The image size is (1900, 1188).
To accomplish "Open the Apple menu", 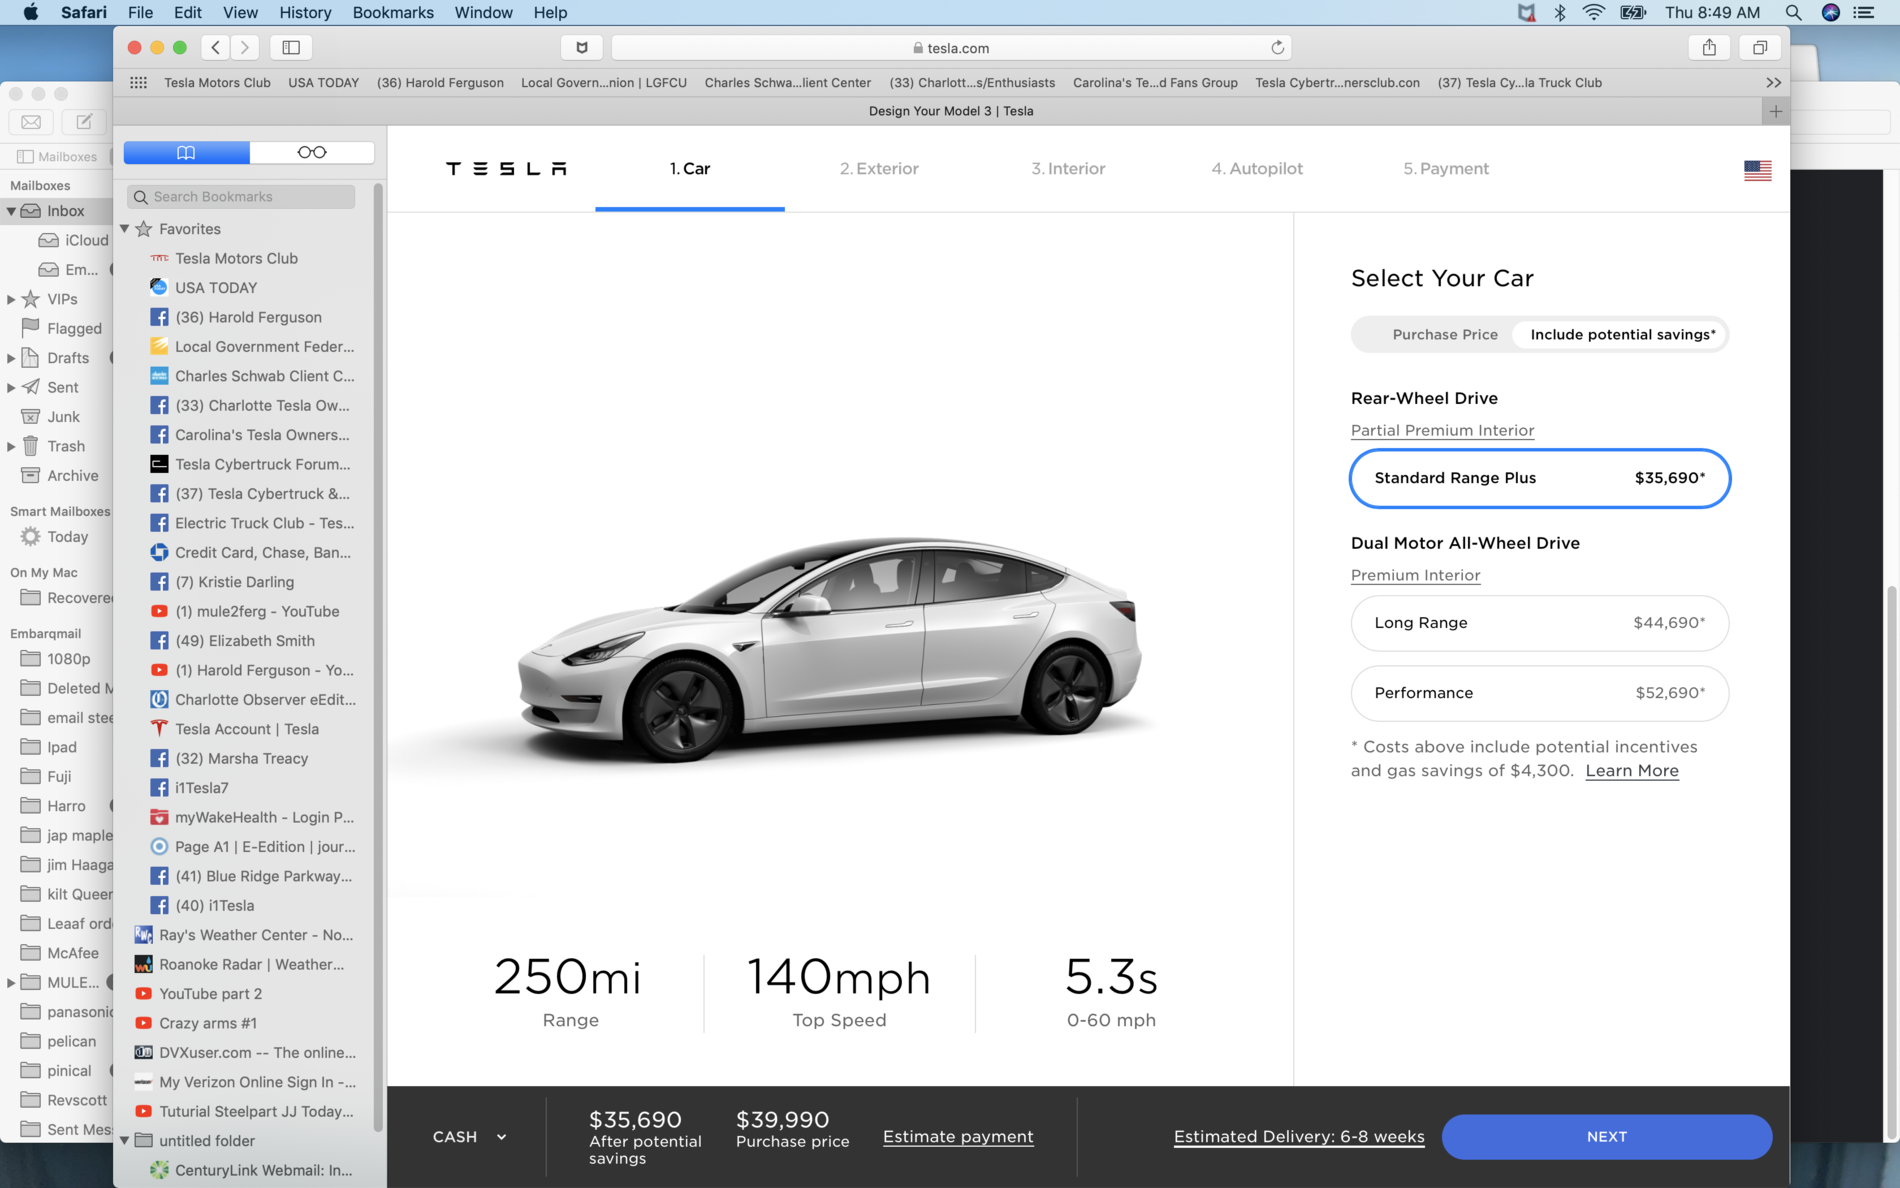I will coord(30,12).
